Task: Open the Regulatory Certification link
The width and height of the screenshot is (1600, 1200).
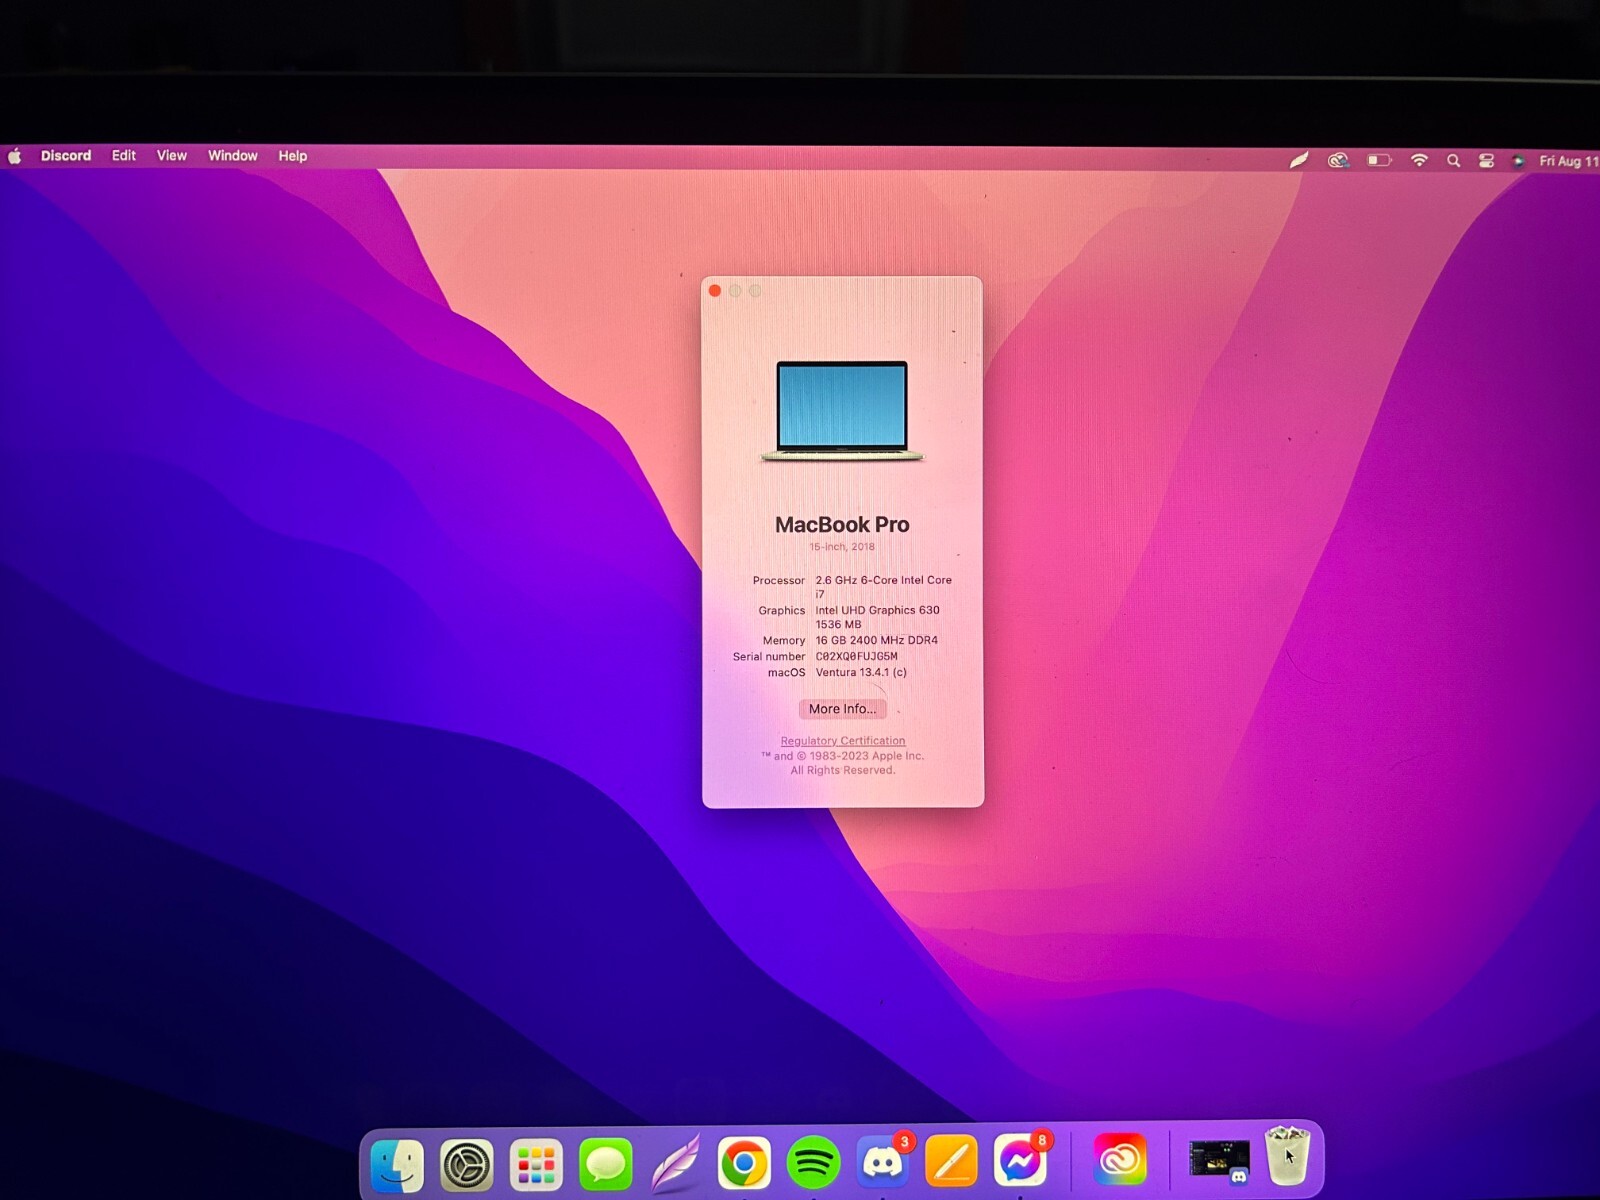Action: (x=842, y=740)
